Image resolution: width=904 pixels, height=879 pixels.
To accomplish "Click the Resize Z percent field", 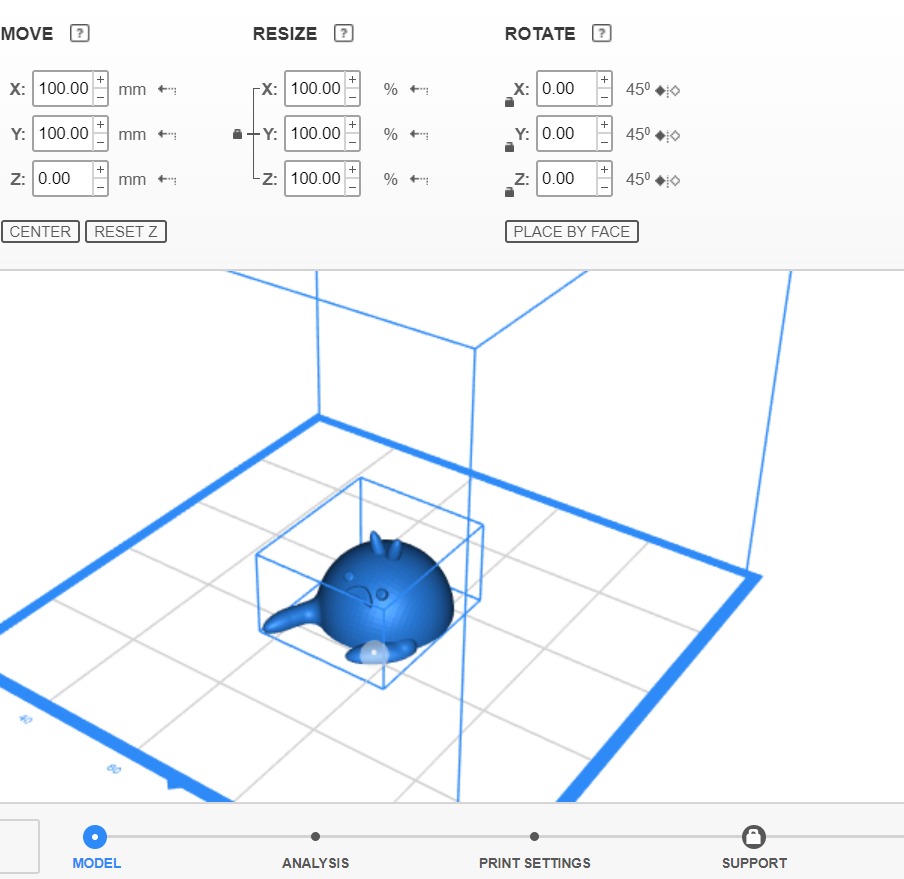I will pyautogui.click(x=315, y=178).
